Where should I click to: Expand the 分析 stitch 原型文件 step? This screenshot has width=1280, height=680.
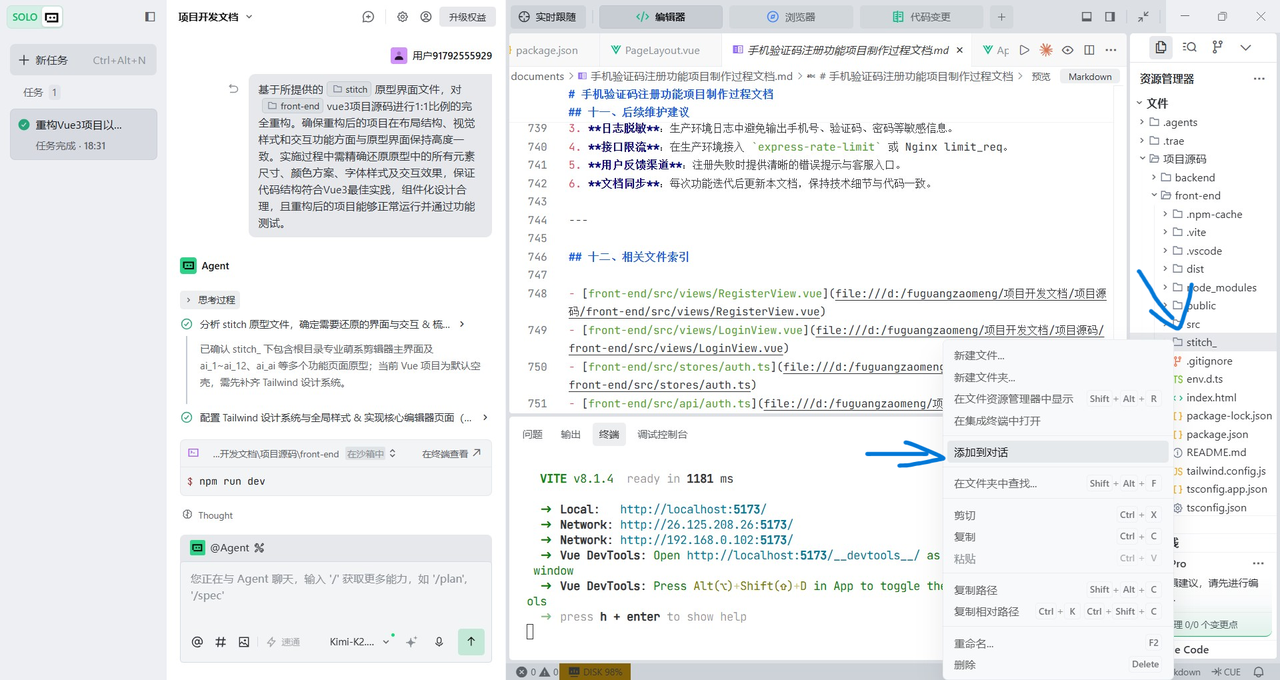click(324, 324)
